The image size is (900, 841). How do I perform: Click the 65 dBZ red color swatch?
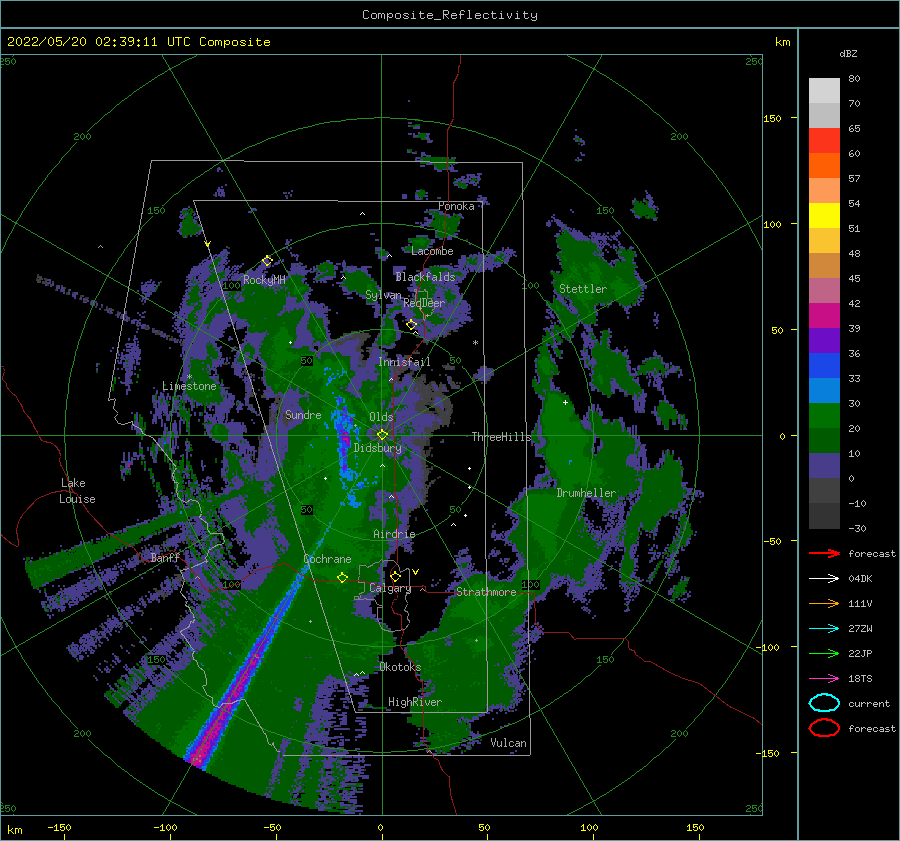coord(824,140)
